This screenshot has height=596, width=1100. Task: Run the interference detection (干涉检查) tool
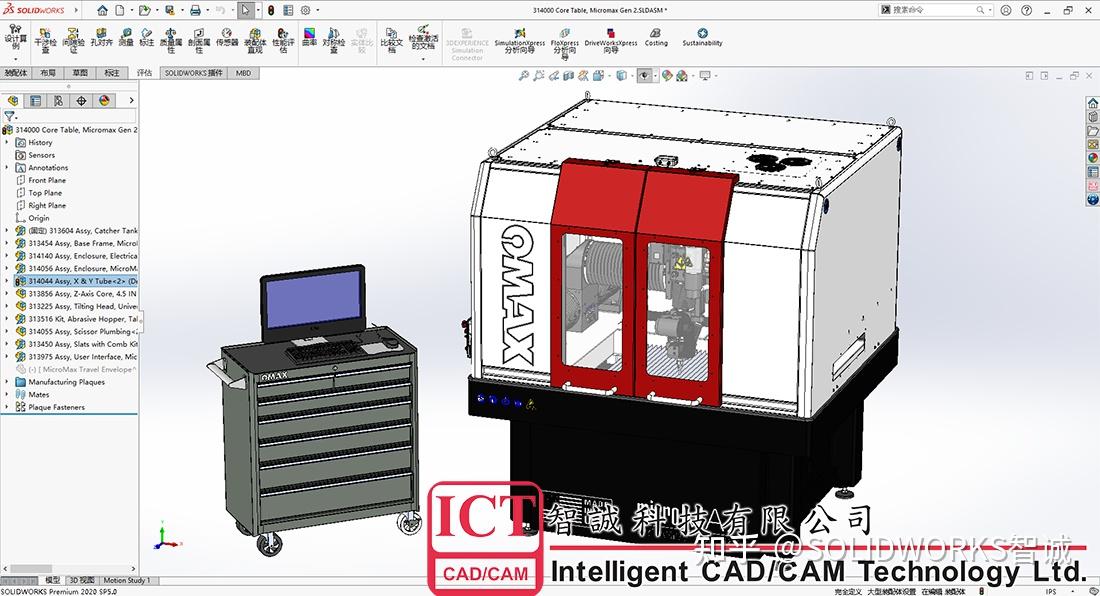[46, 40]
